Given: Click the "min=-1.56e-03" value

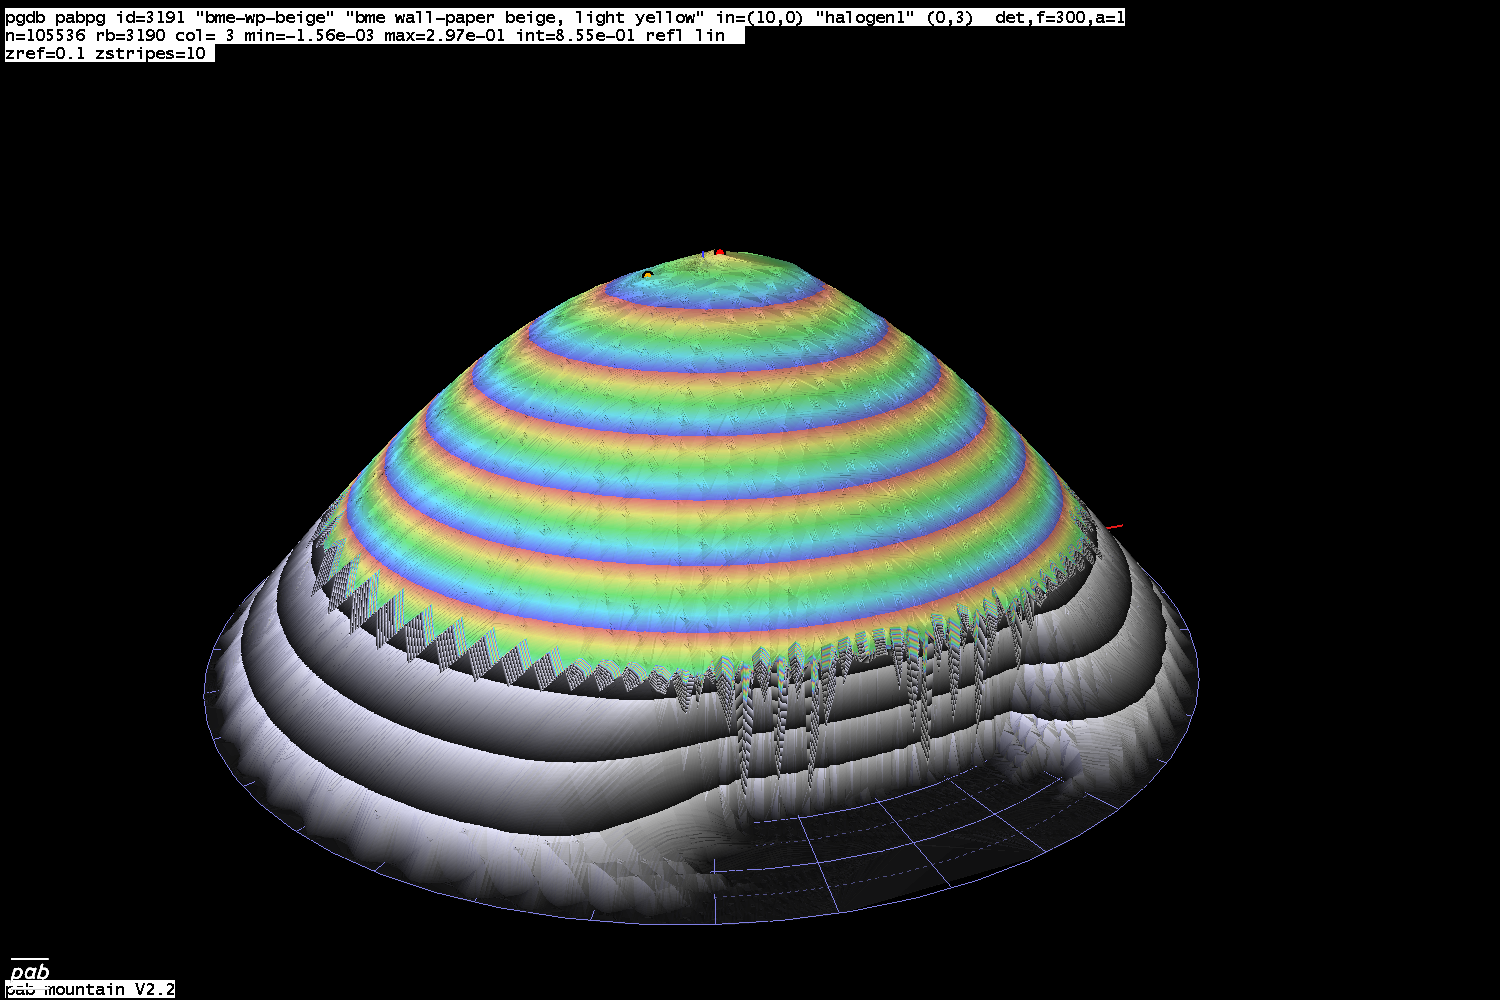Looking at the screenshot, I should tap(310, 35).
